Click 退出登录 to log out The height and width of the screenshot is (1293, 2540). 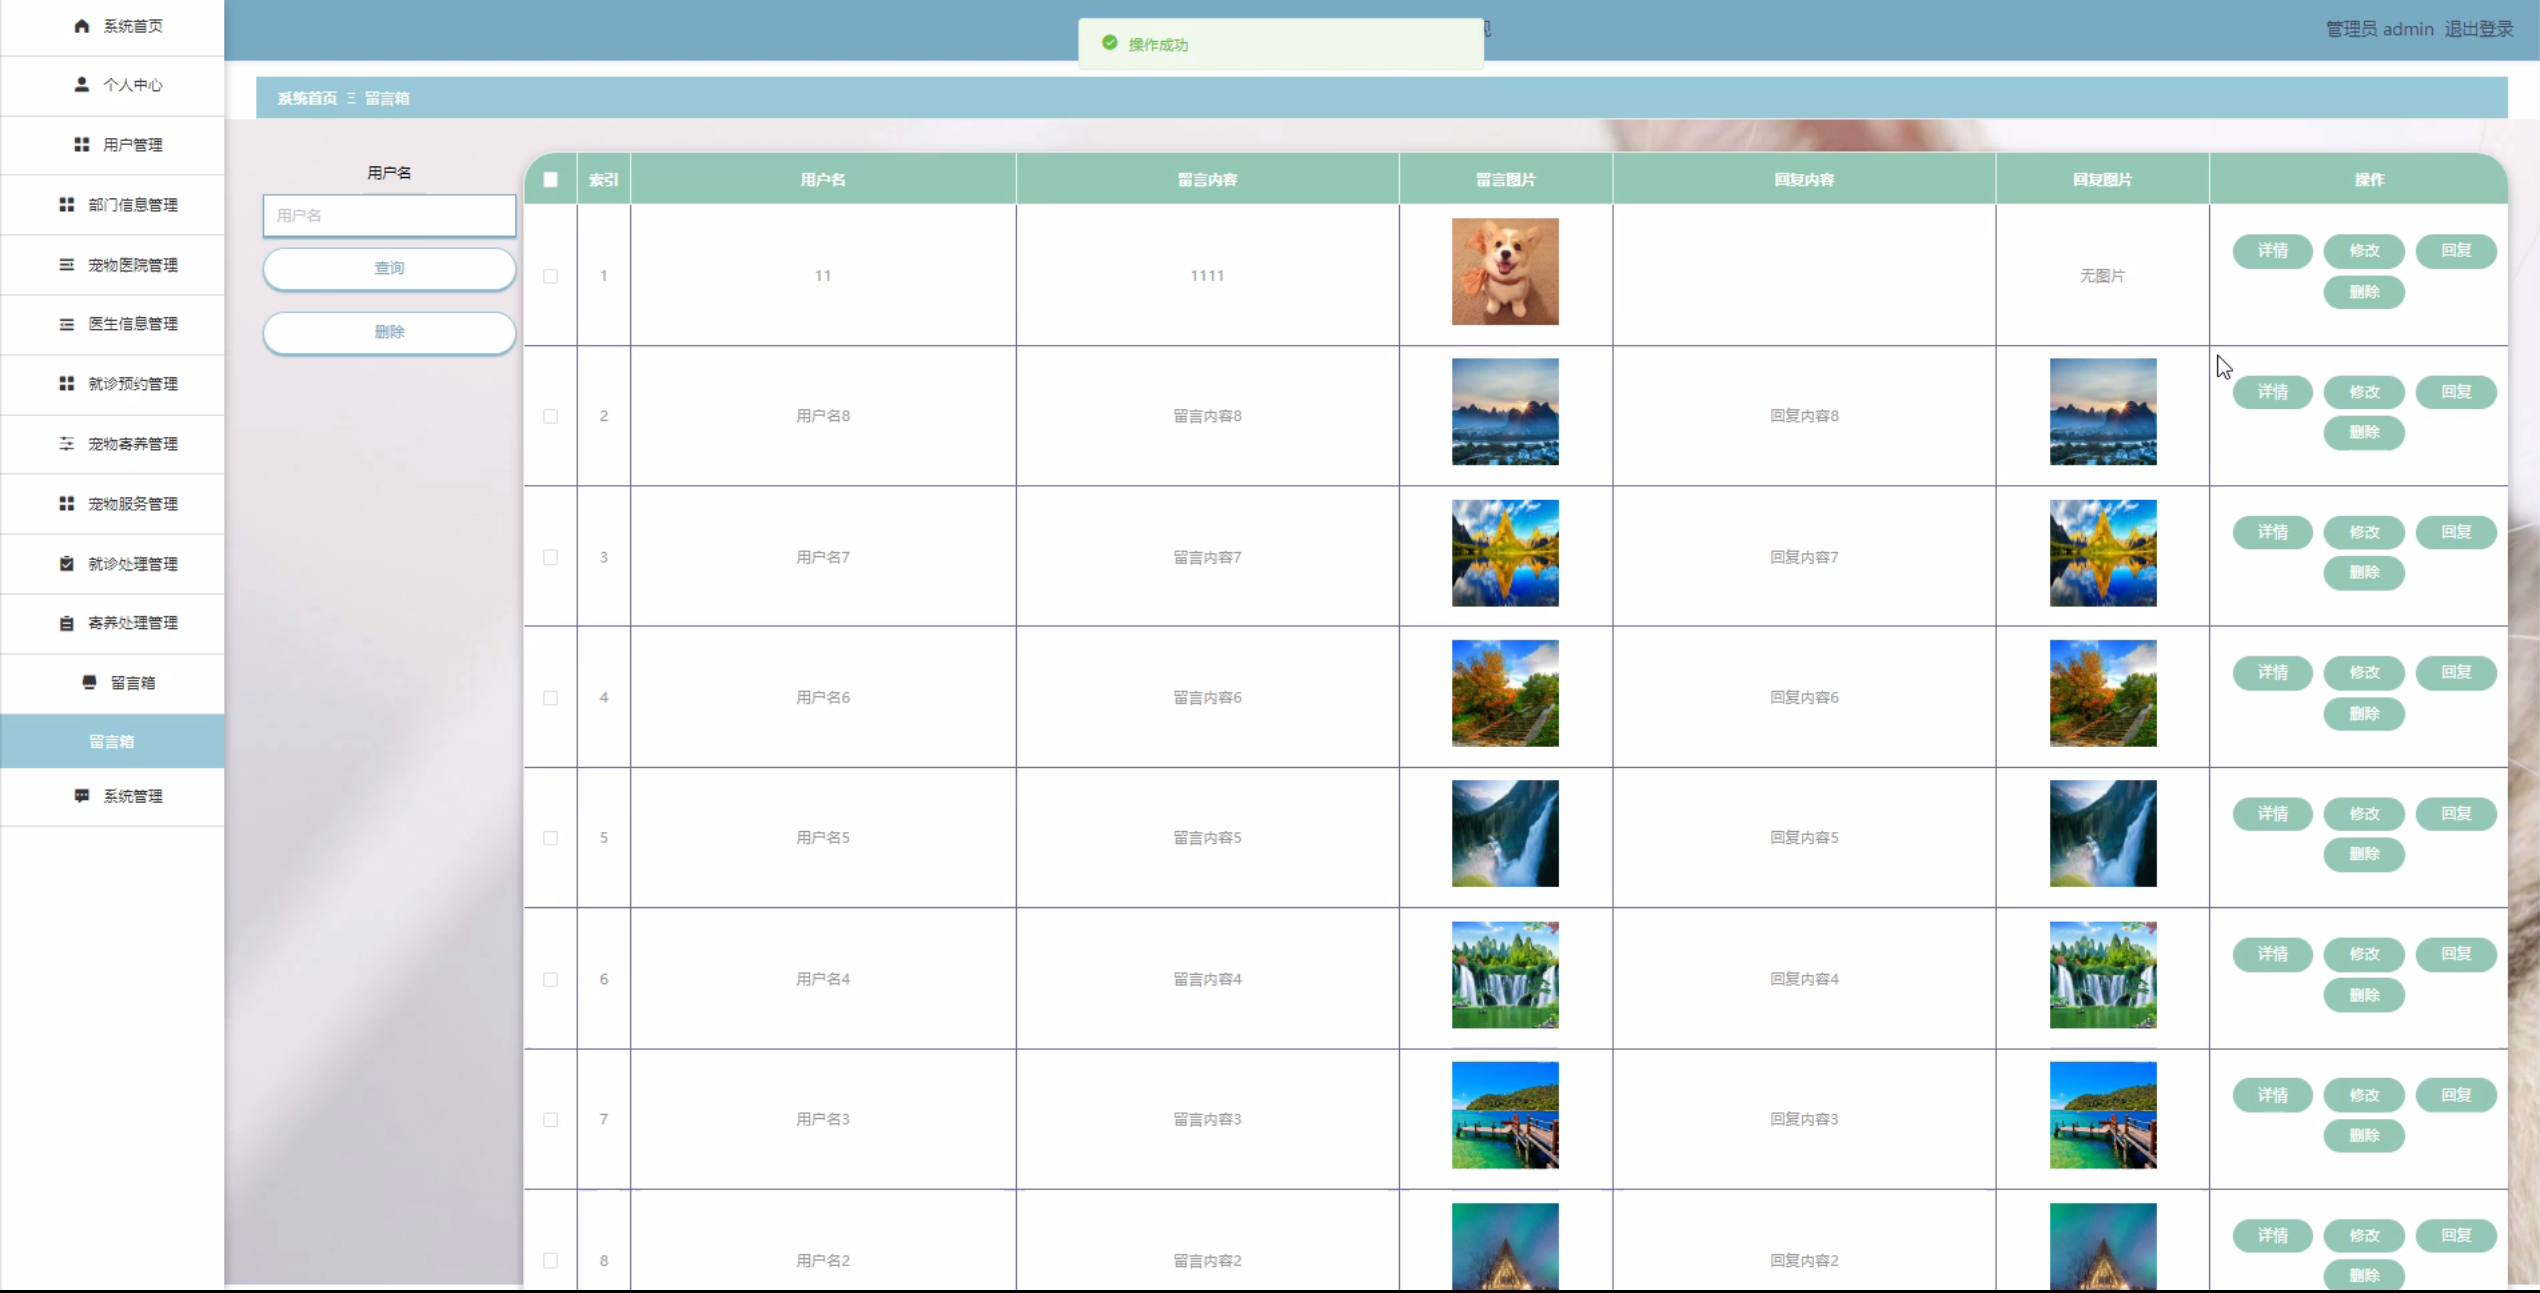point(2478,29)
